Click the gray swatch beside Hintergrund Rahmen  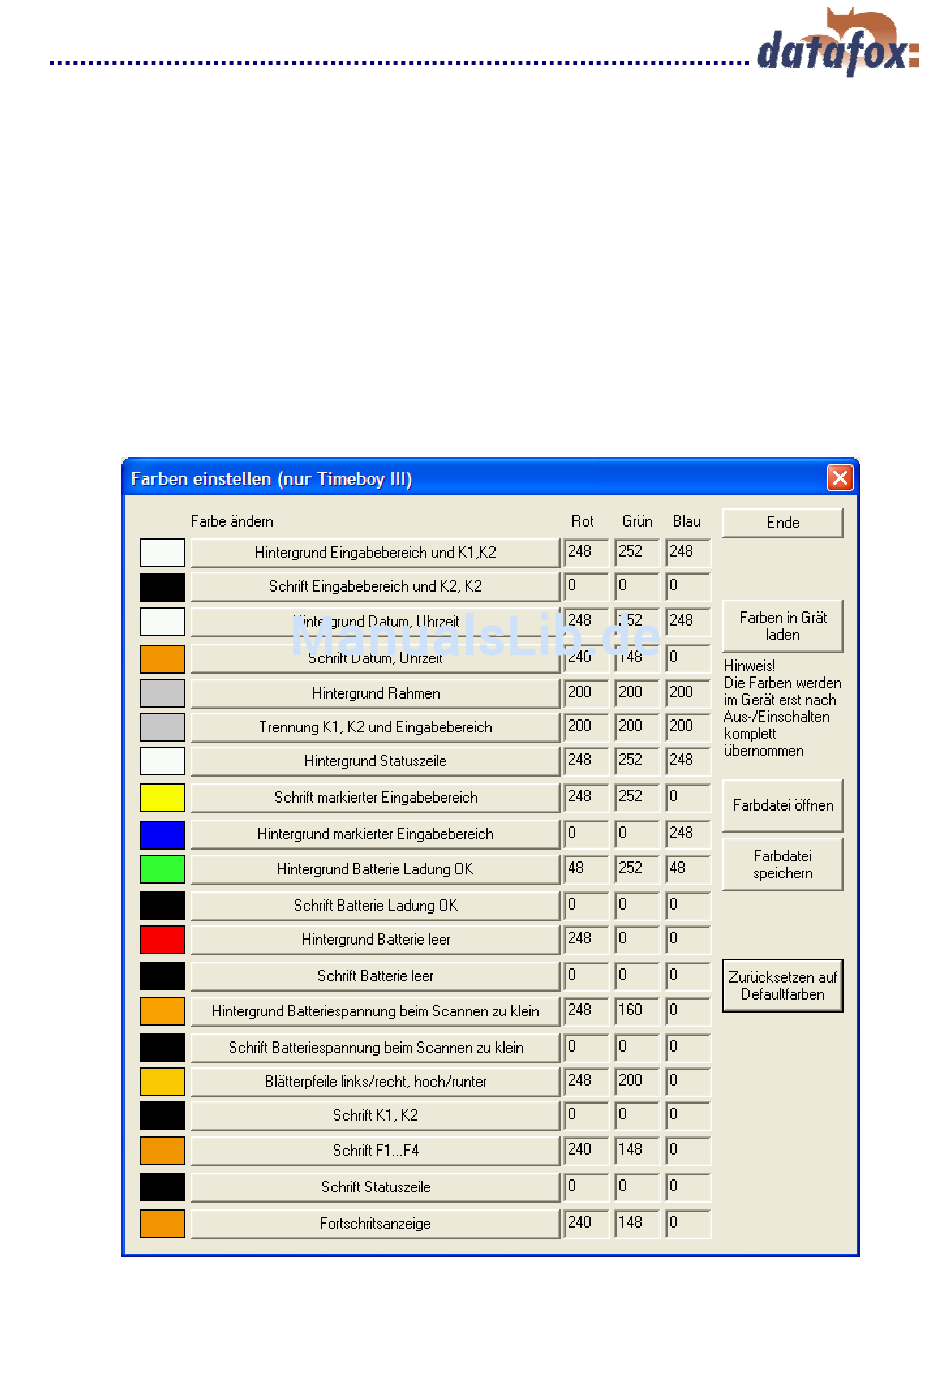click(162, 693)
